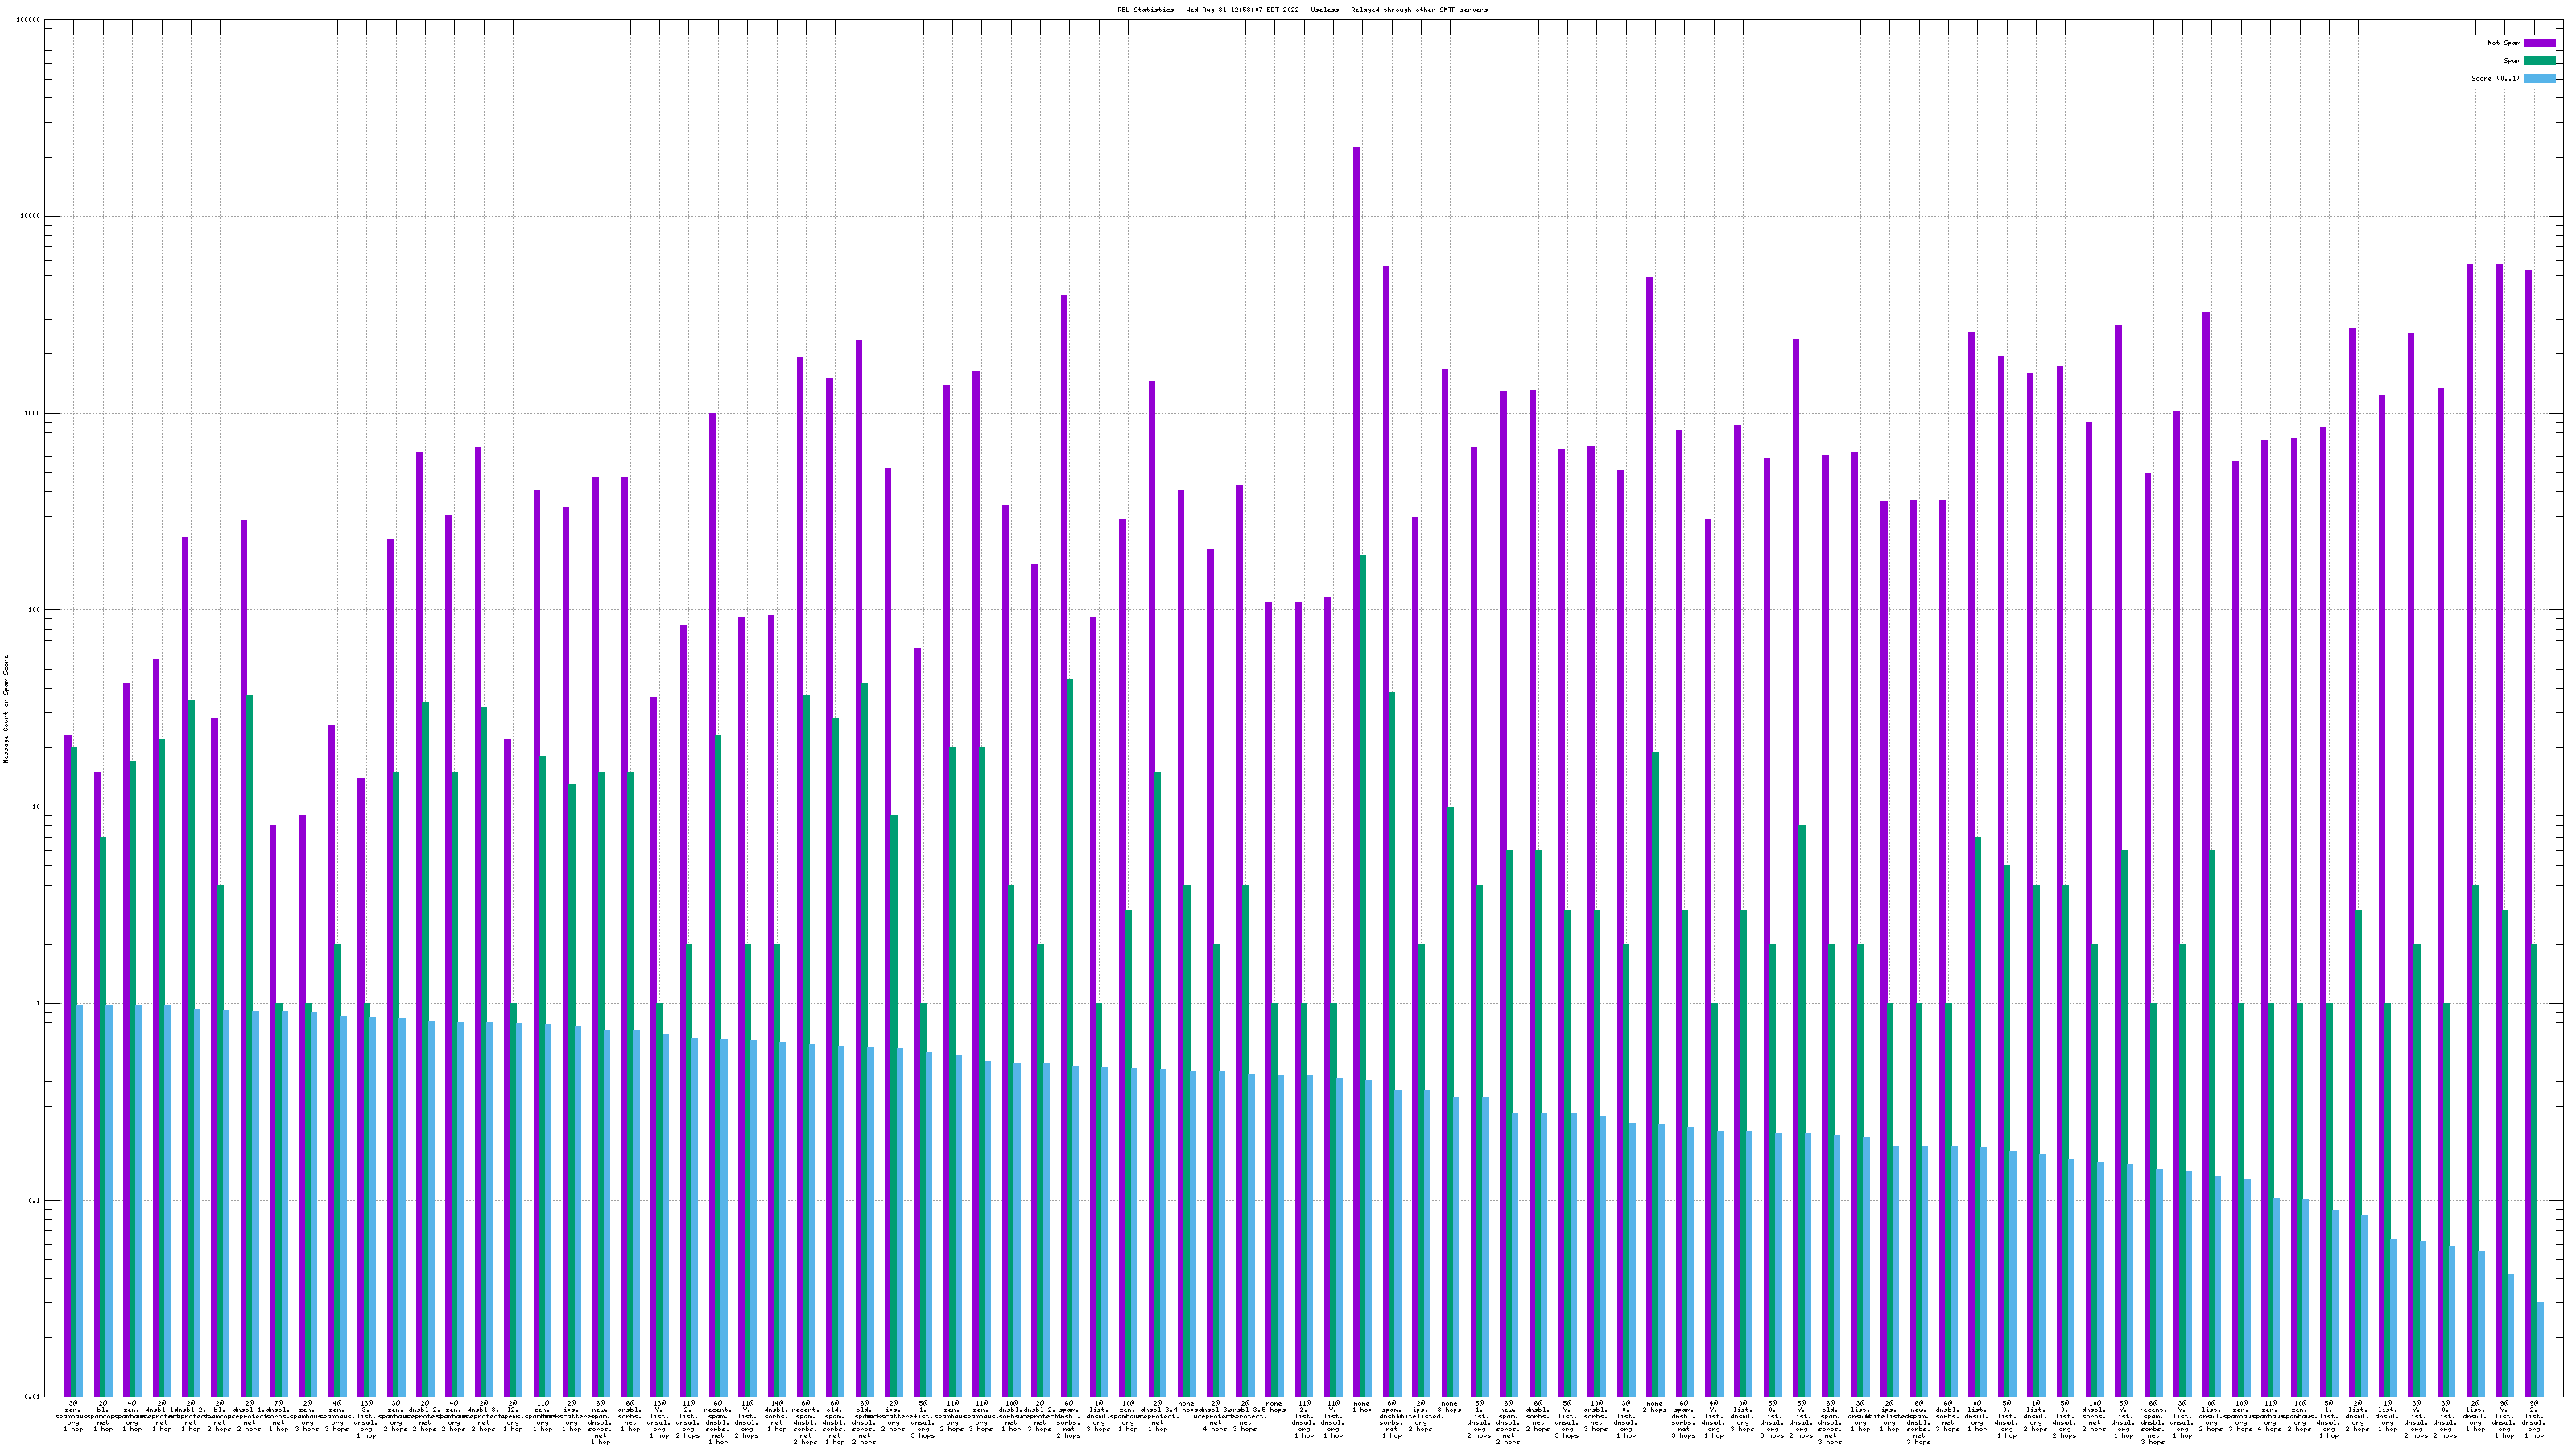Image resolution: width=2576 pixels, height=1449 pixels.
Task: Click the leftmost "3@ zen.spamhaus.org 1 hop" label
Action: (x=73, y=1416)
